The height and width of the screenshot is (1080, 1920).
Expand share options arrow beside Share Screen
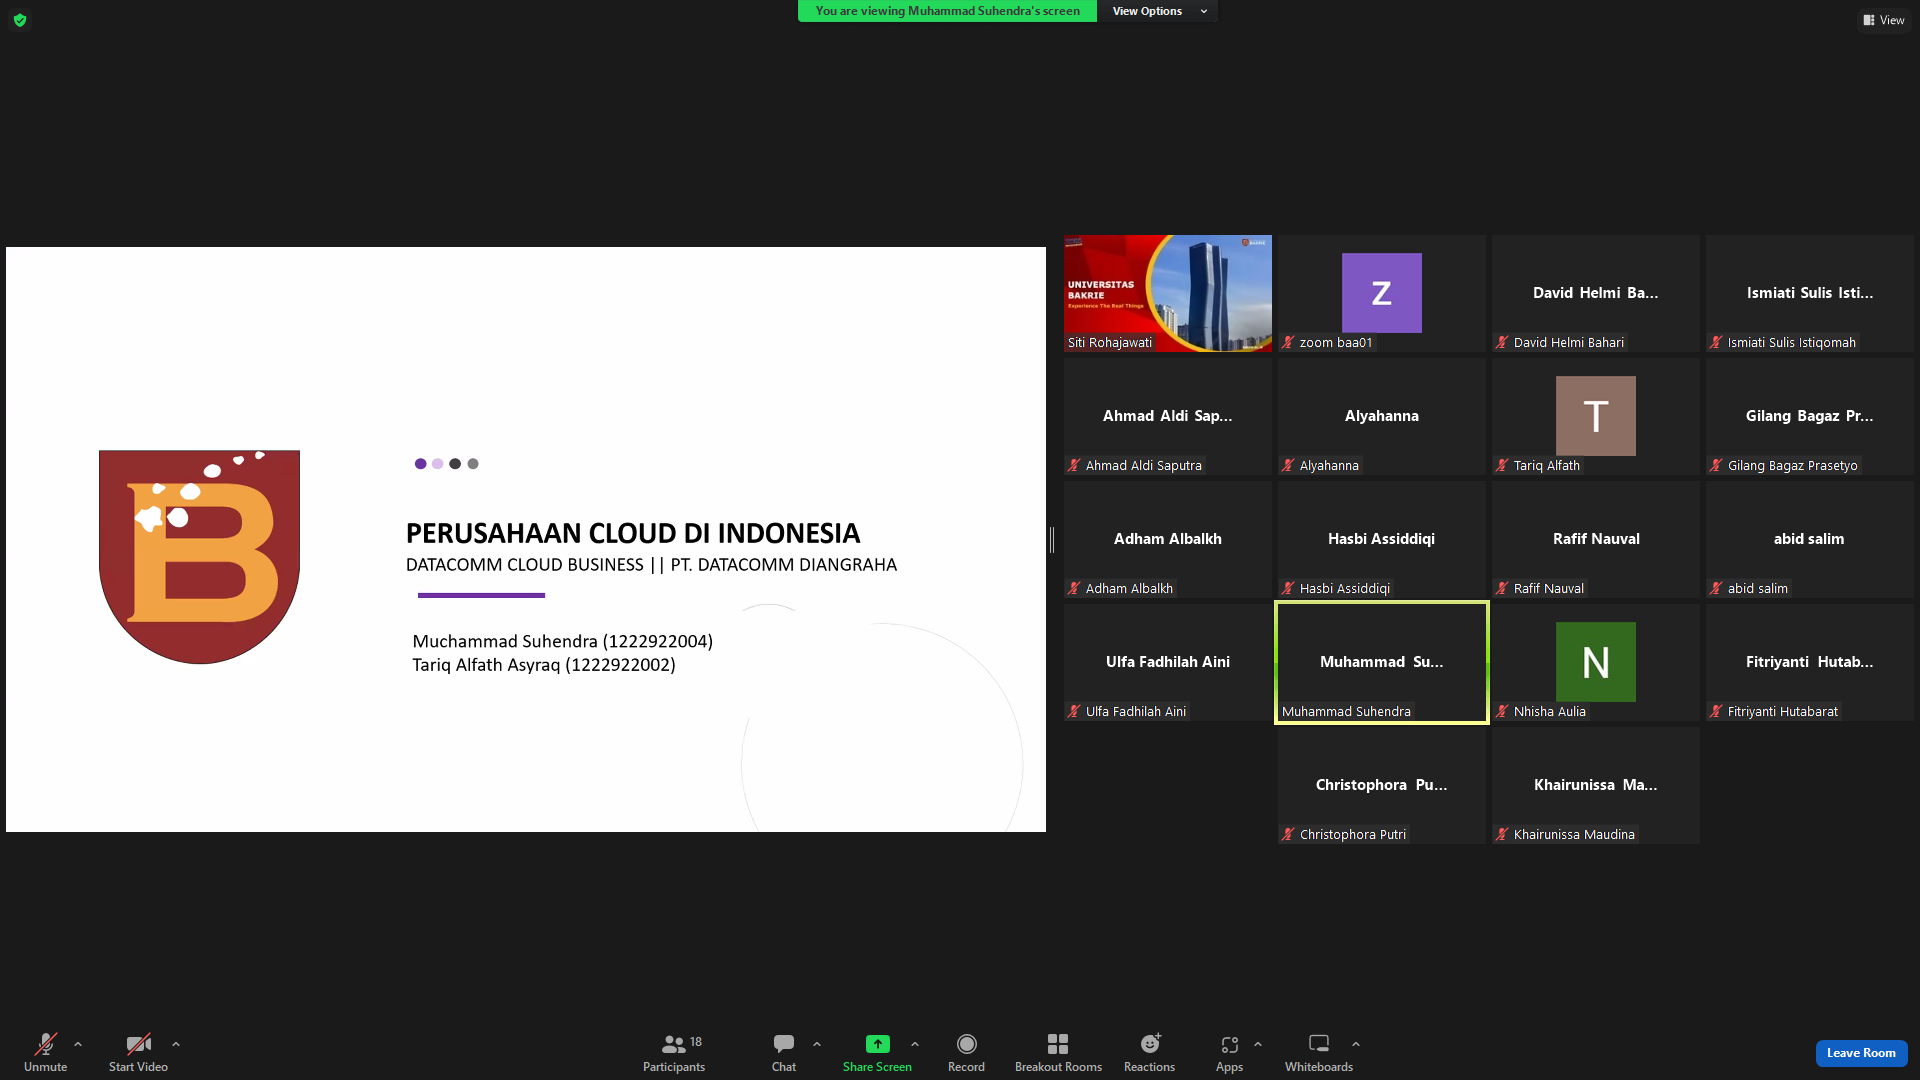[x=915, y=1044]
